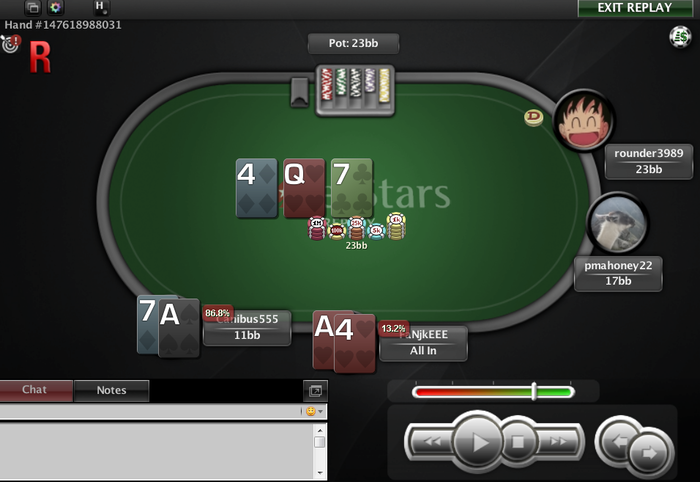The width and height of the screenshot is (700, 482).
Task: Open the emoji picker dropdown
Action: pos(314,411)
